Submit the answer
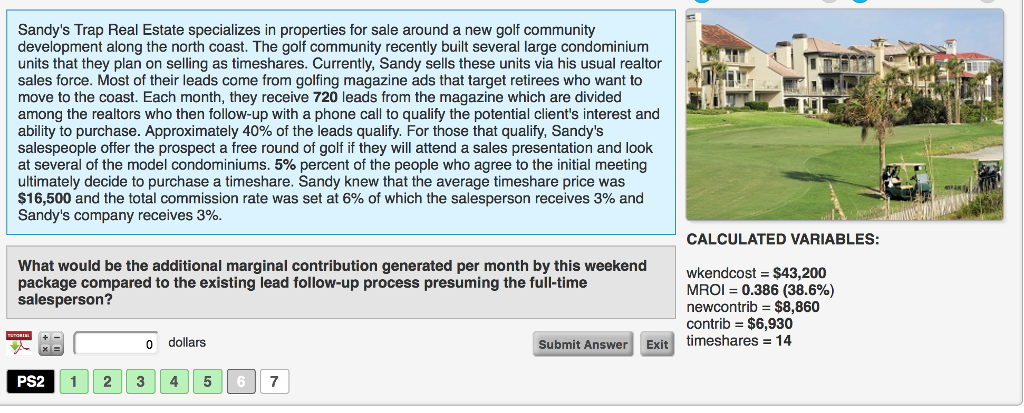 click(x=583, y=344)
